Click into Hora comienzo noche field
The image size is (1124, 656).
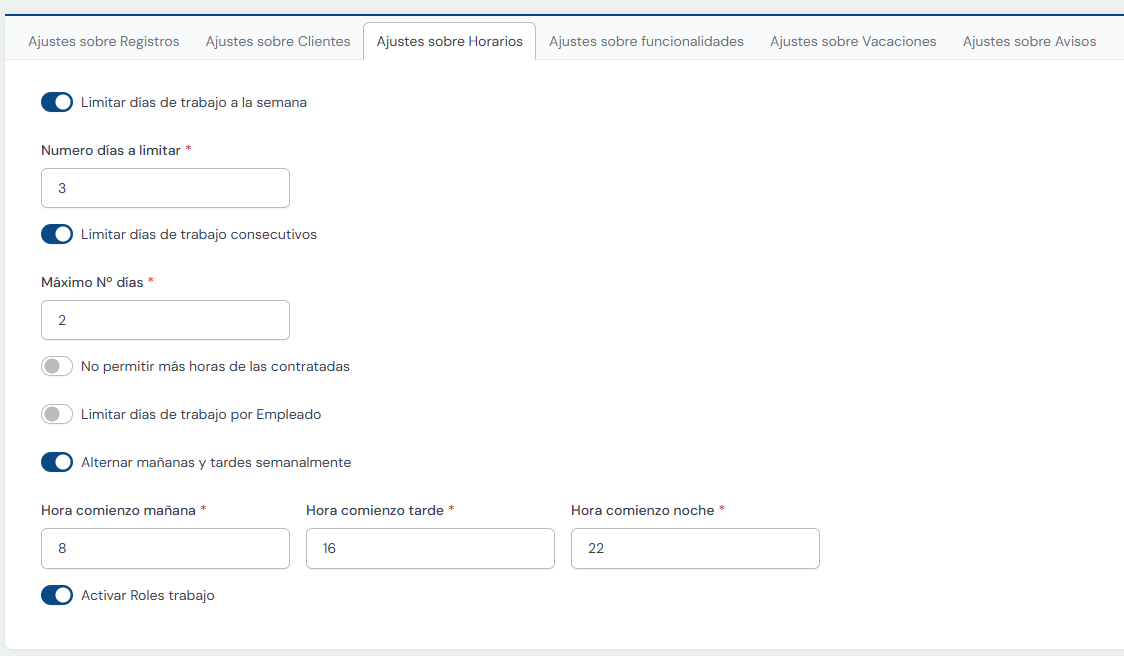(695, 549)
